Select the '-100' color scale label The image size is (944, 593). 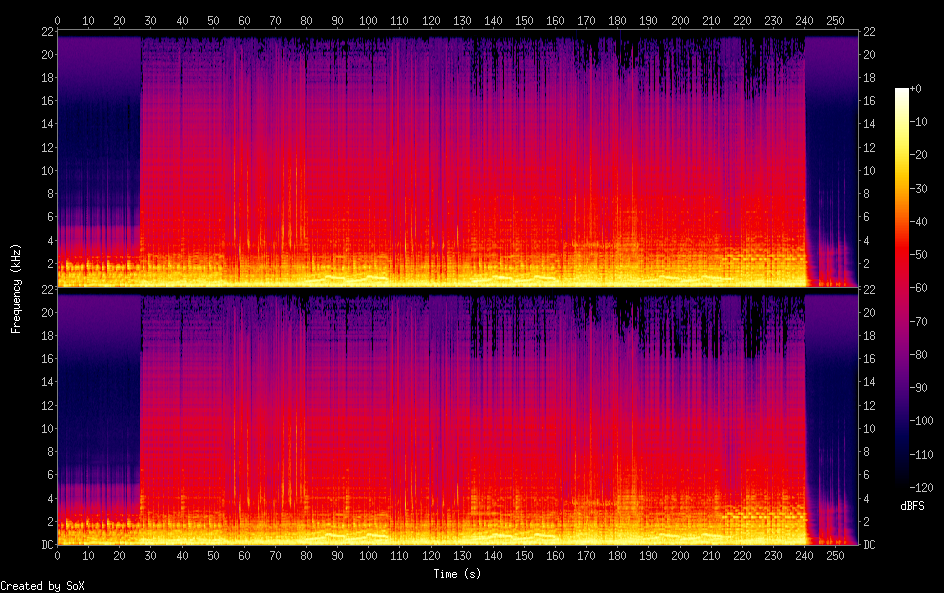(x=921, y=421)
